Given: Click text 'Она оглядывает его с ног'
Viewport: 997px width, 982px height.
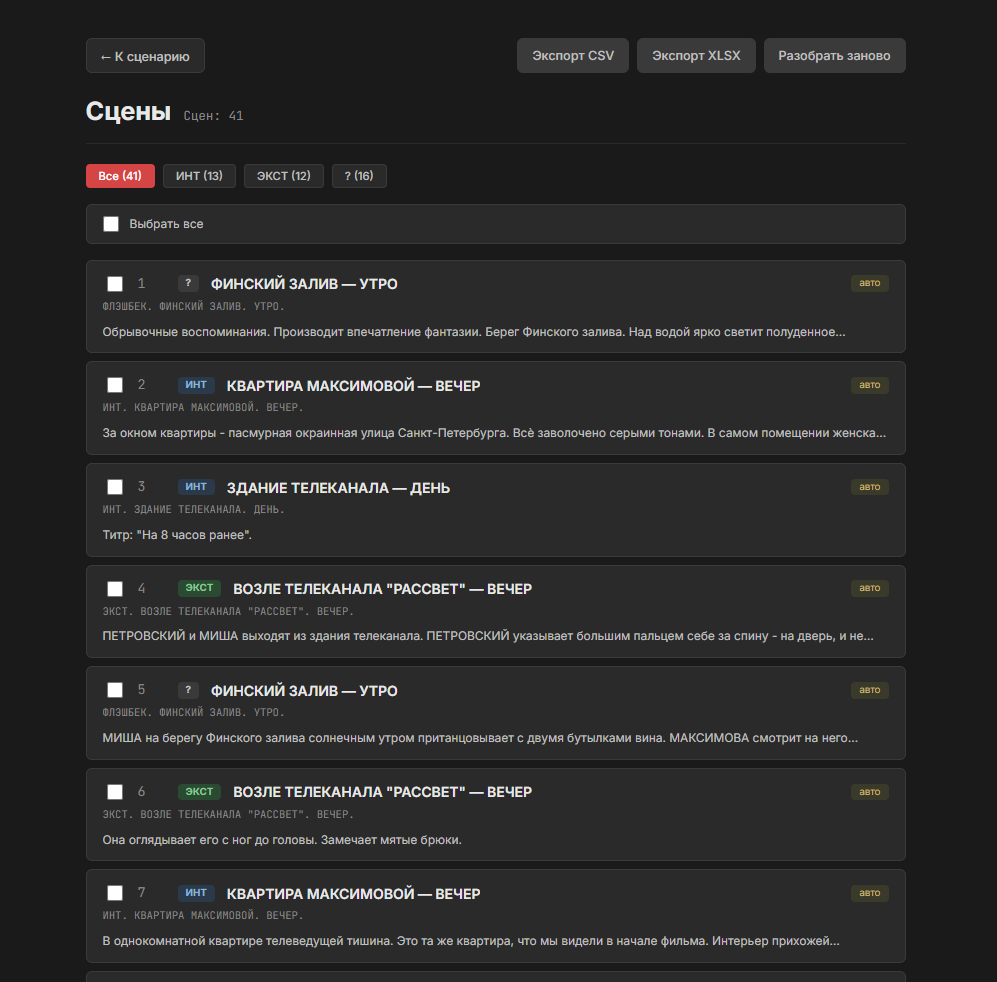Looking at the screenshot, I should tap(282, 840).
